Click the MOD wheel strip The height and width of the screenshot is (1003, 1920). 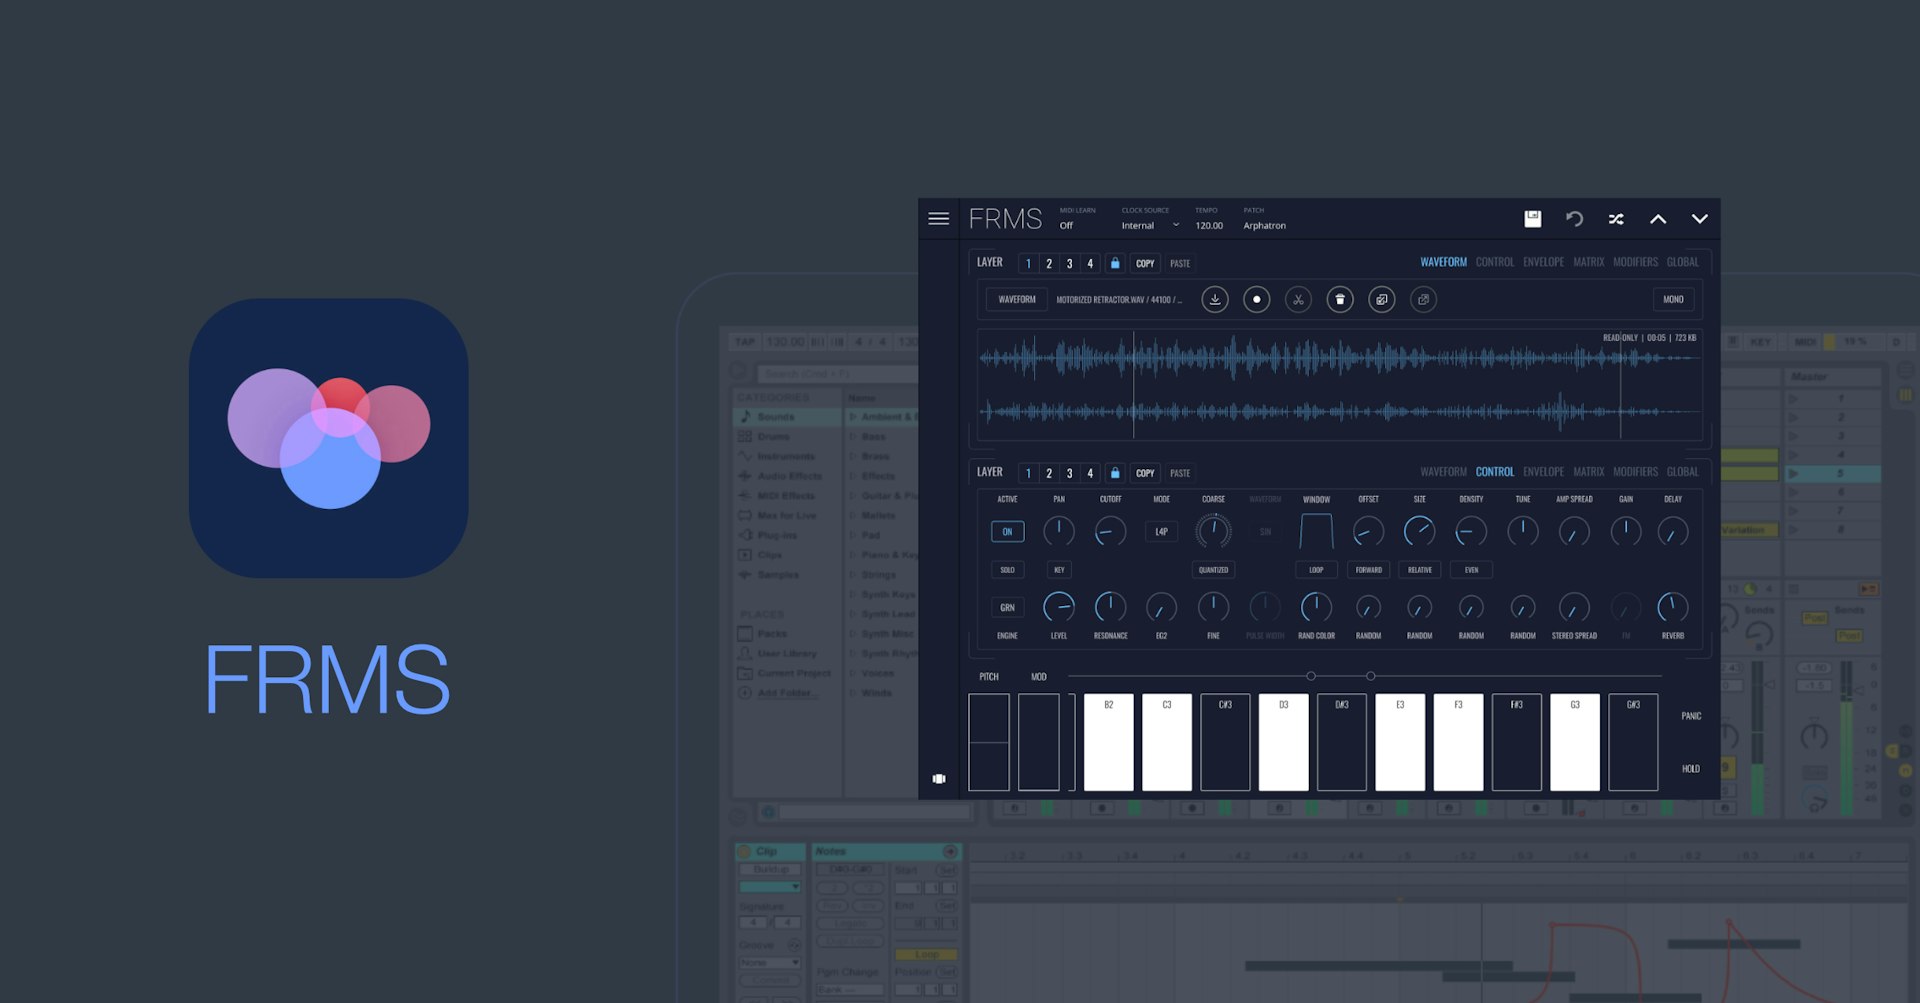(1039, 742)
